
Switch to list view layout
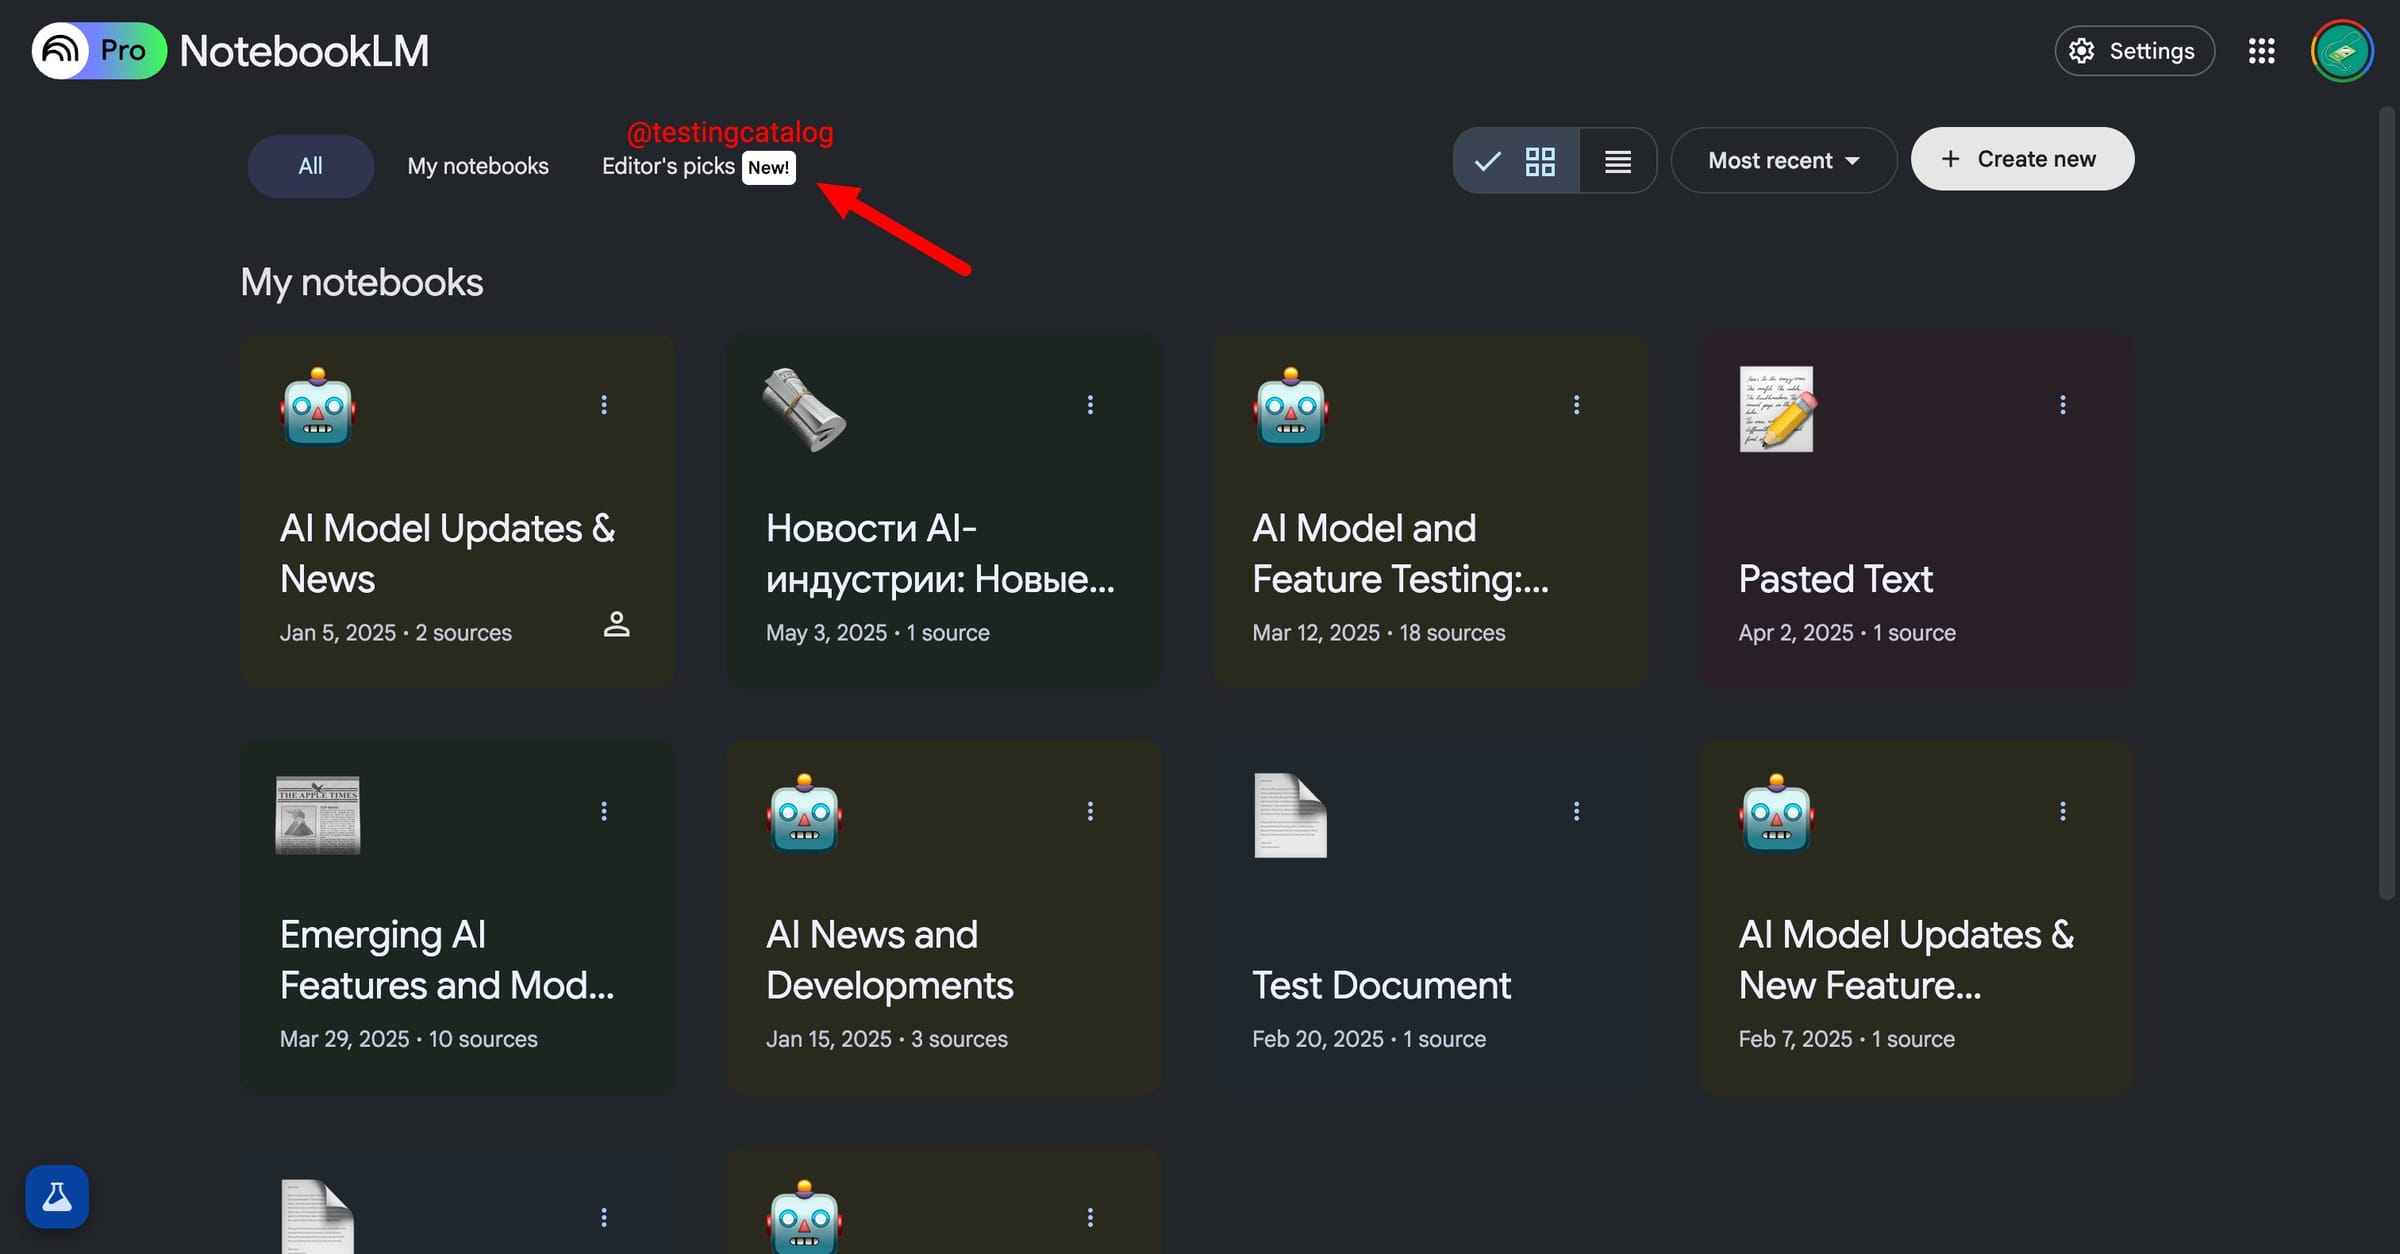pos(1617,160)
